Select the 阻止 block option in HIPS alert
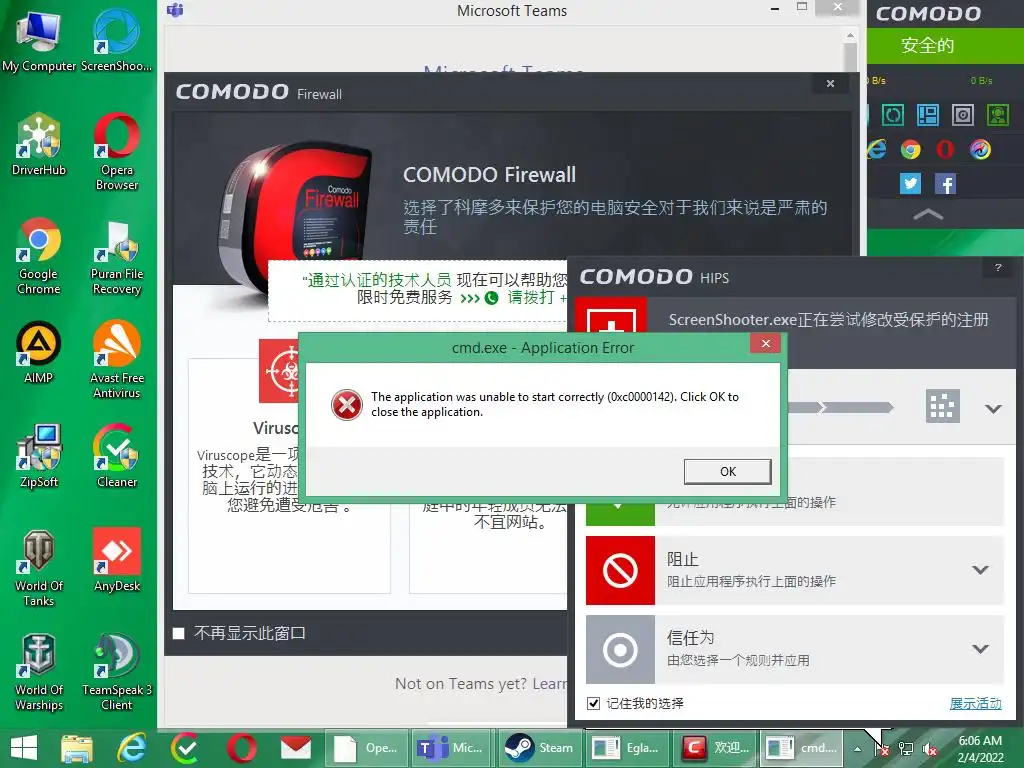 click(794, 570)
